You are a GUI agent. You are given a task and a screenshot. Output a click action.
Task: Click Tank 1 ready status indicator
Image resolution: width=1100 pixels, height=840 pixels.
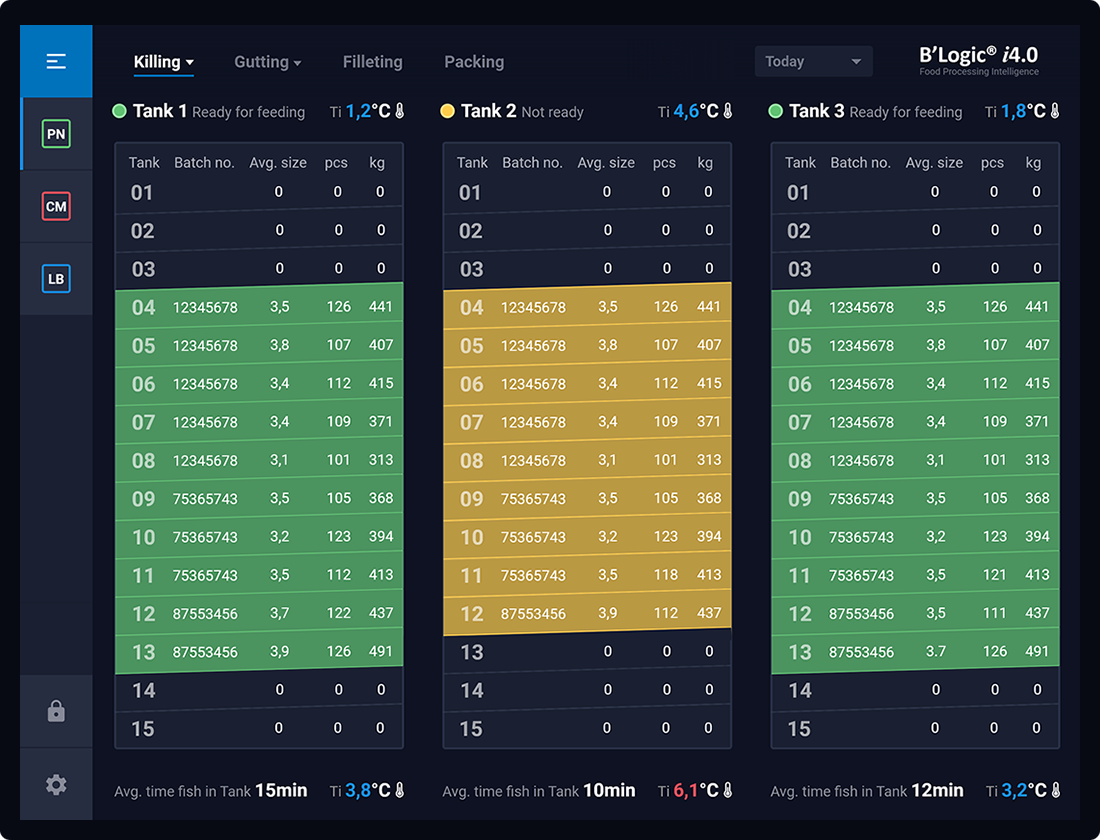[x=120, y=112]
